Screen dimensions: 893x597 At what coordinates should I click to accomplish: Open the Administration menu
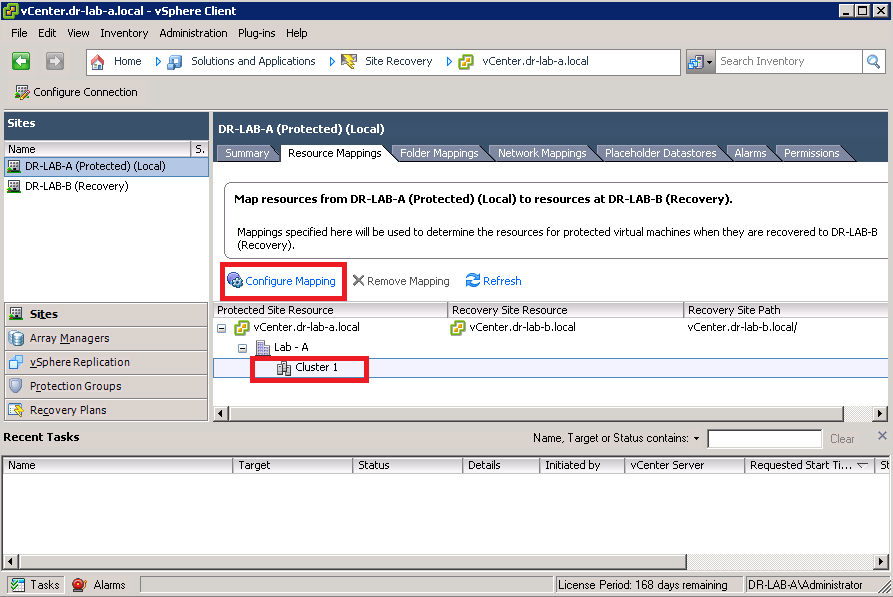[x=193, y=33]
